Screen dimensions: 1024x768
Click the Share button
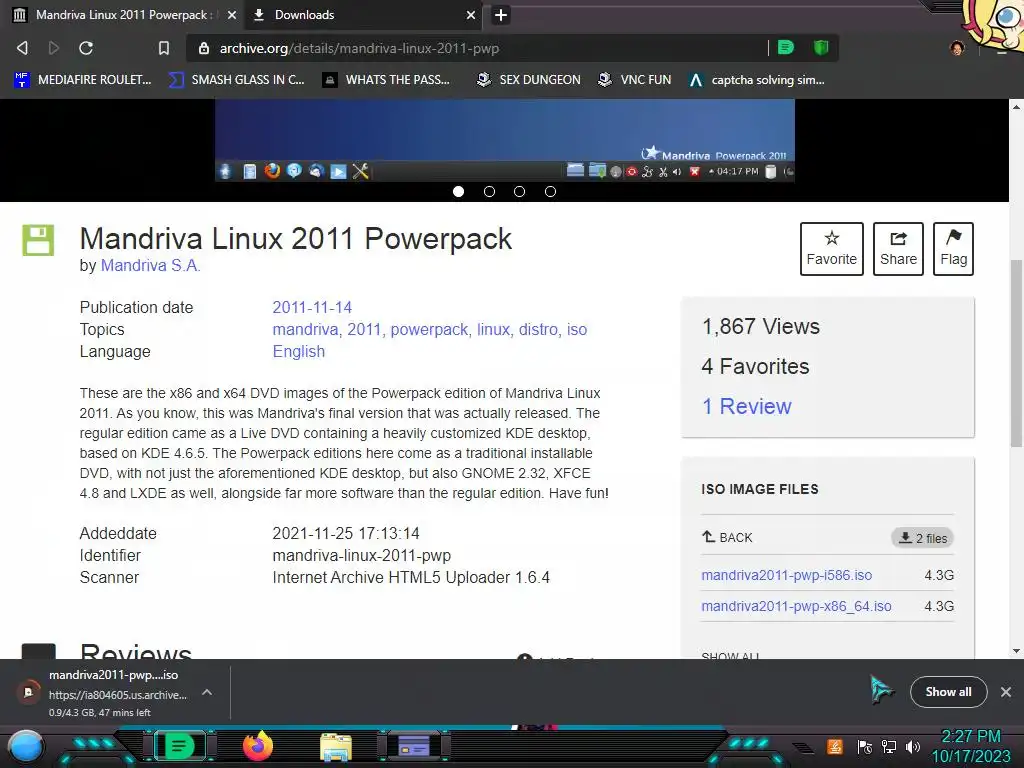898,249
